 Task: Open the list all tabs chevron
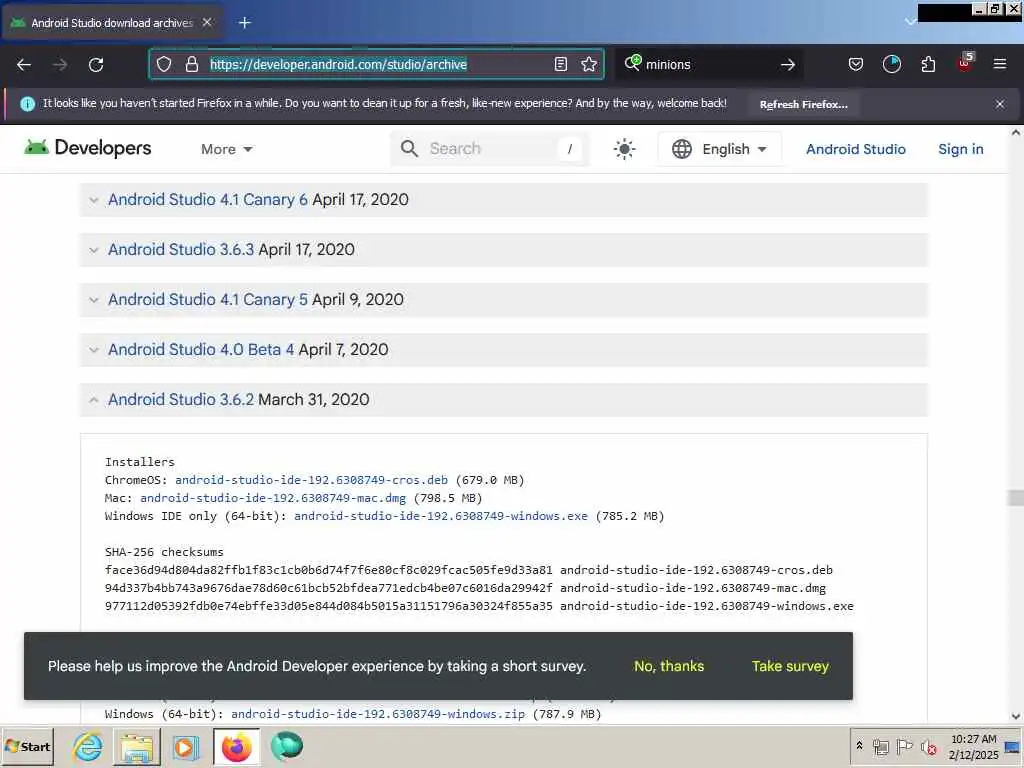(x=910, y=22)
